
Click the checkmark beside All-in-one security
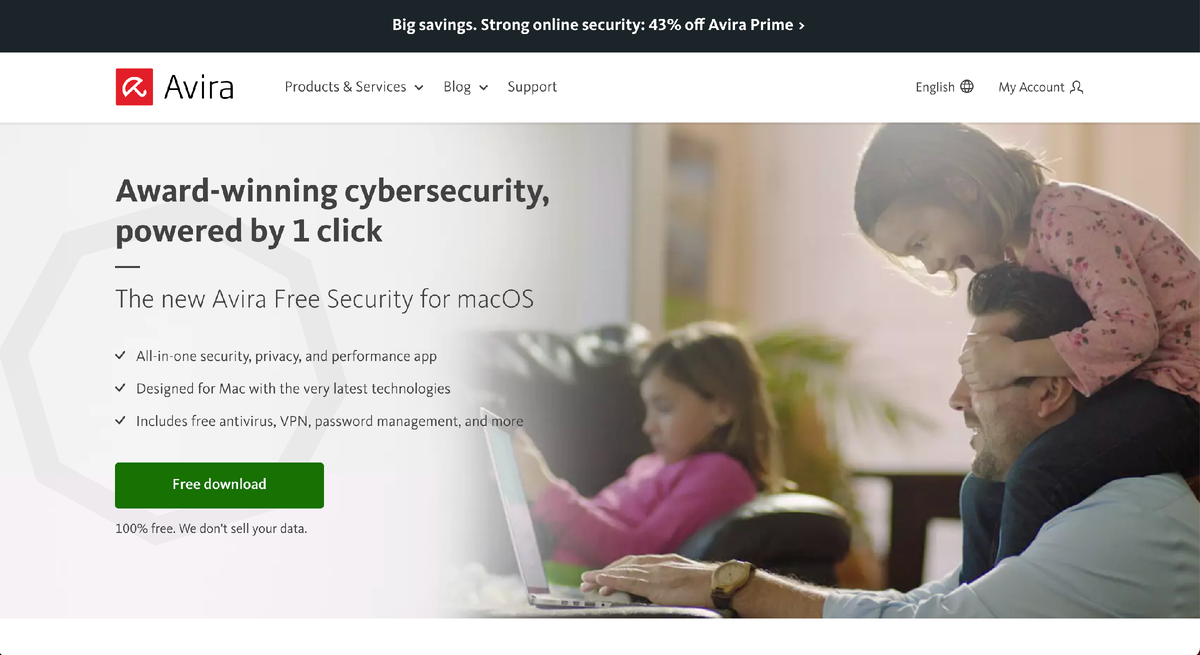[x=121, y=356]
